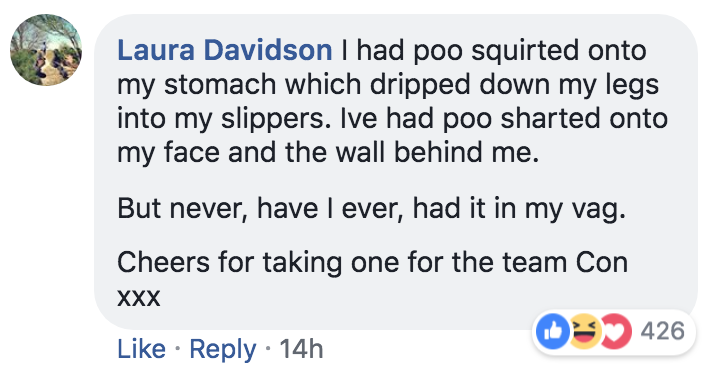Open the Laura Davidson name link

click(224, 50)
